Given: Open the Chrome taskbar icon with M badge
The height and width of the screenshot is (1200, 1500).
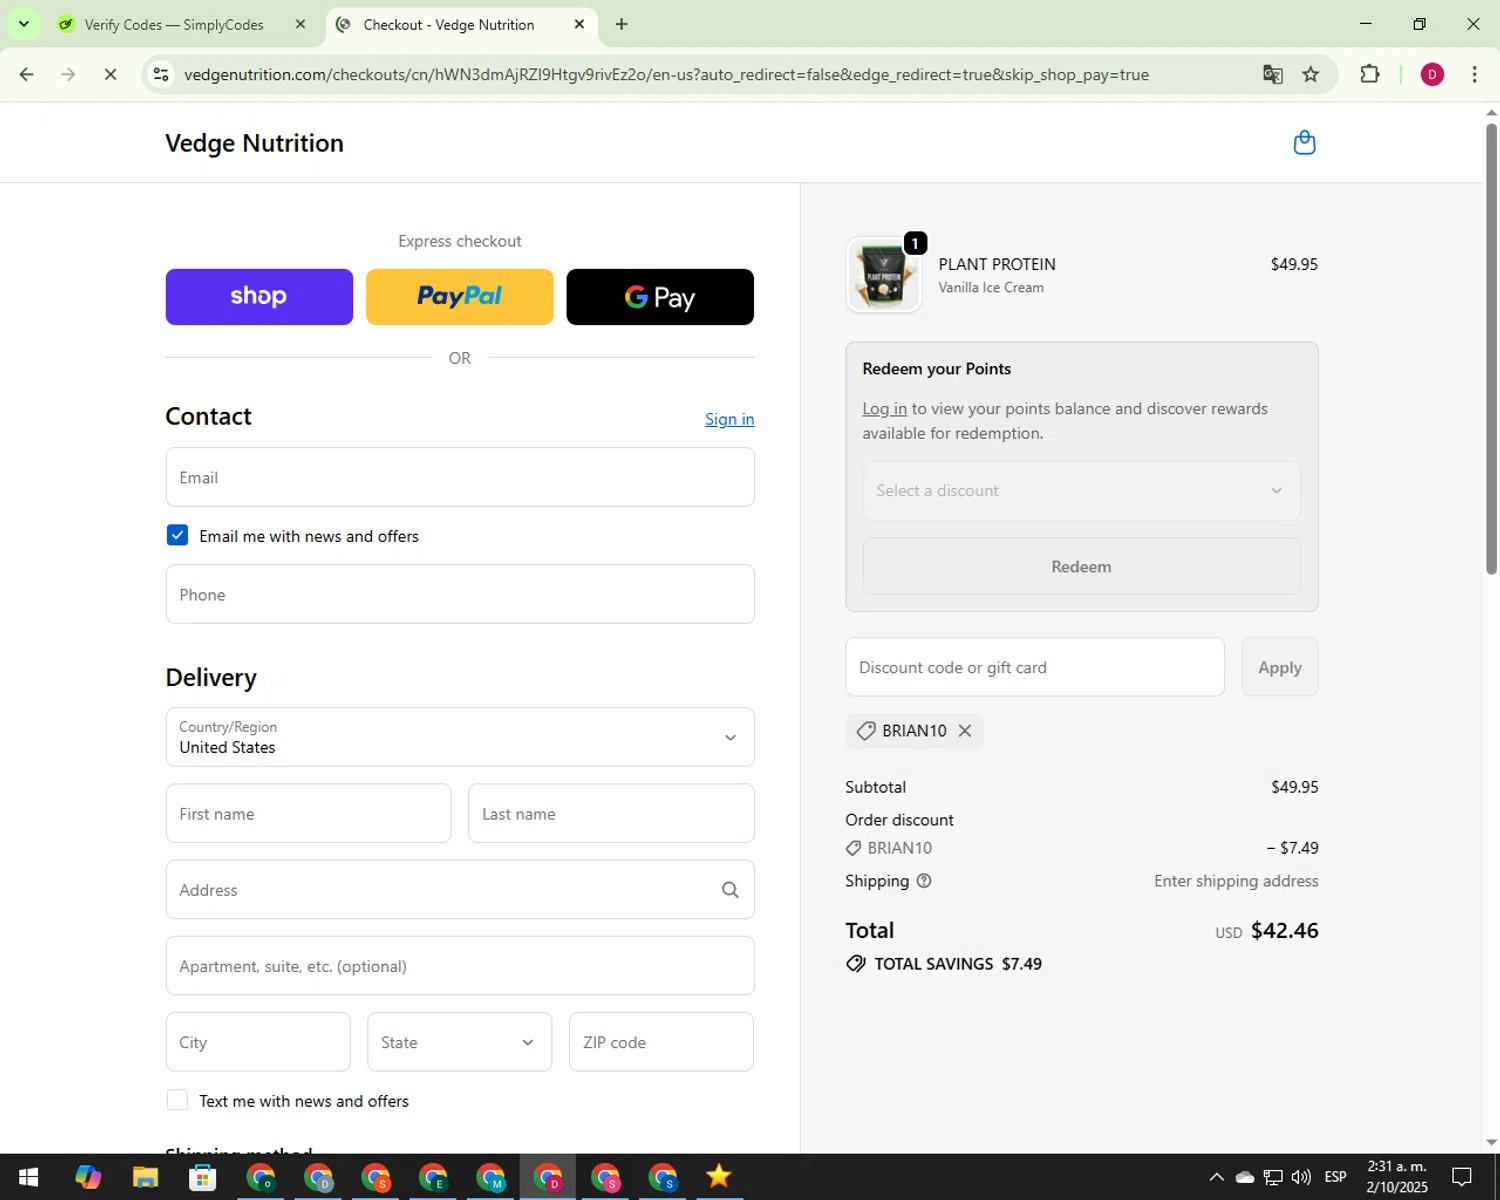Looking at the screenshot, I should pyautogui.click(x=491, y=1177).
